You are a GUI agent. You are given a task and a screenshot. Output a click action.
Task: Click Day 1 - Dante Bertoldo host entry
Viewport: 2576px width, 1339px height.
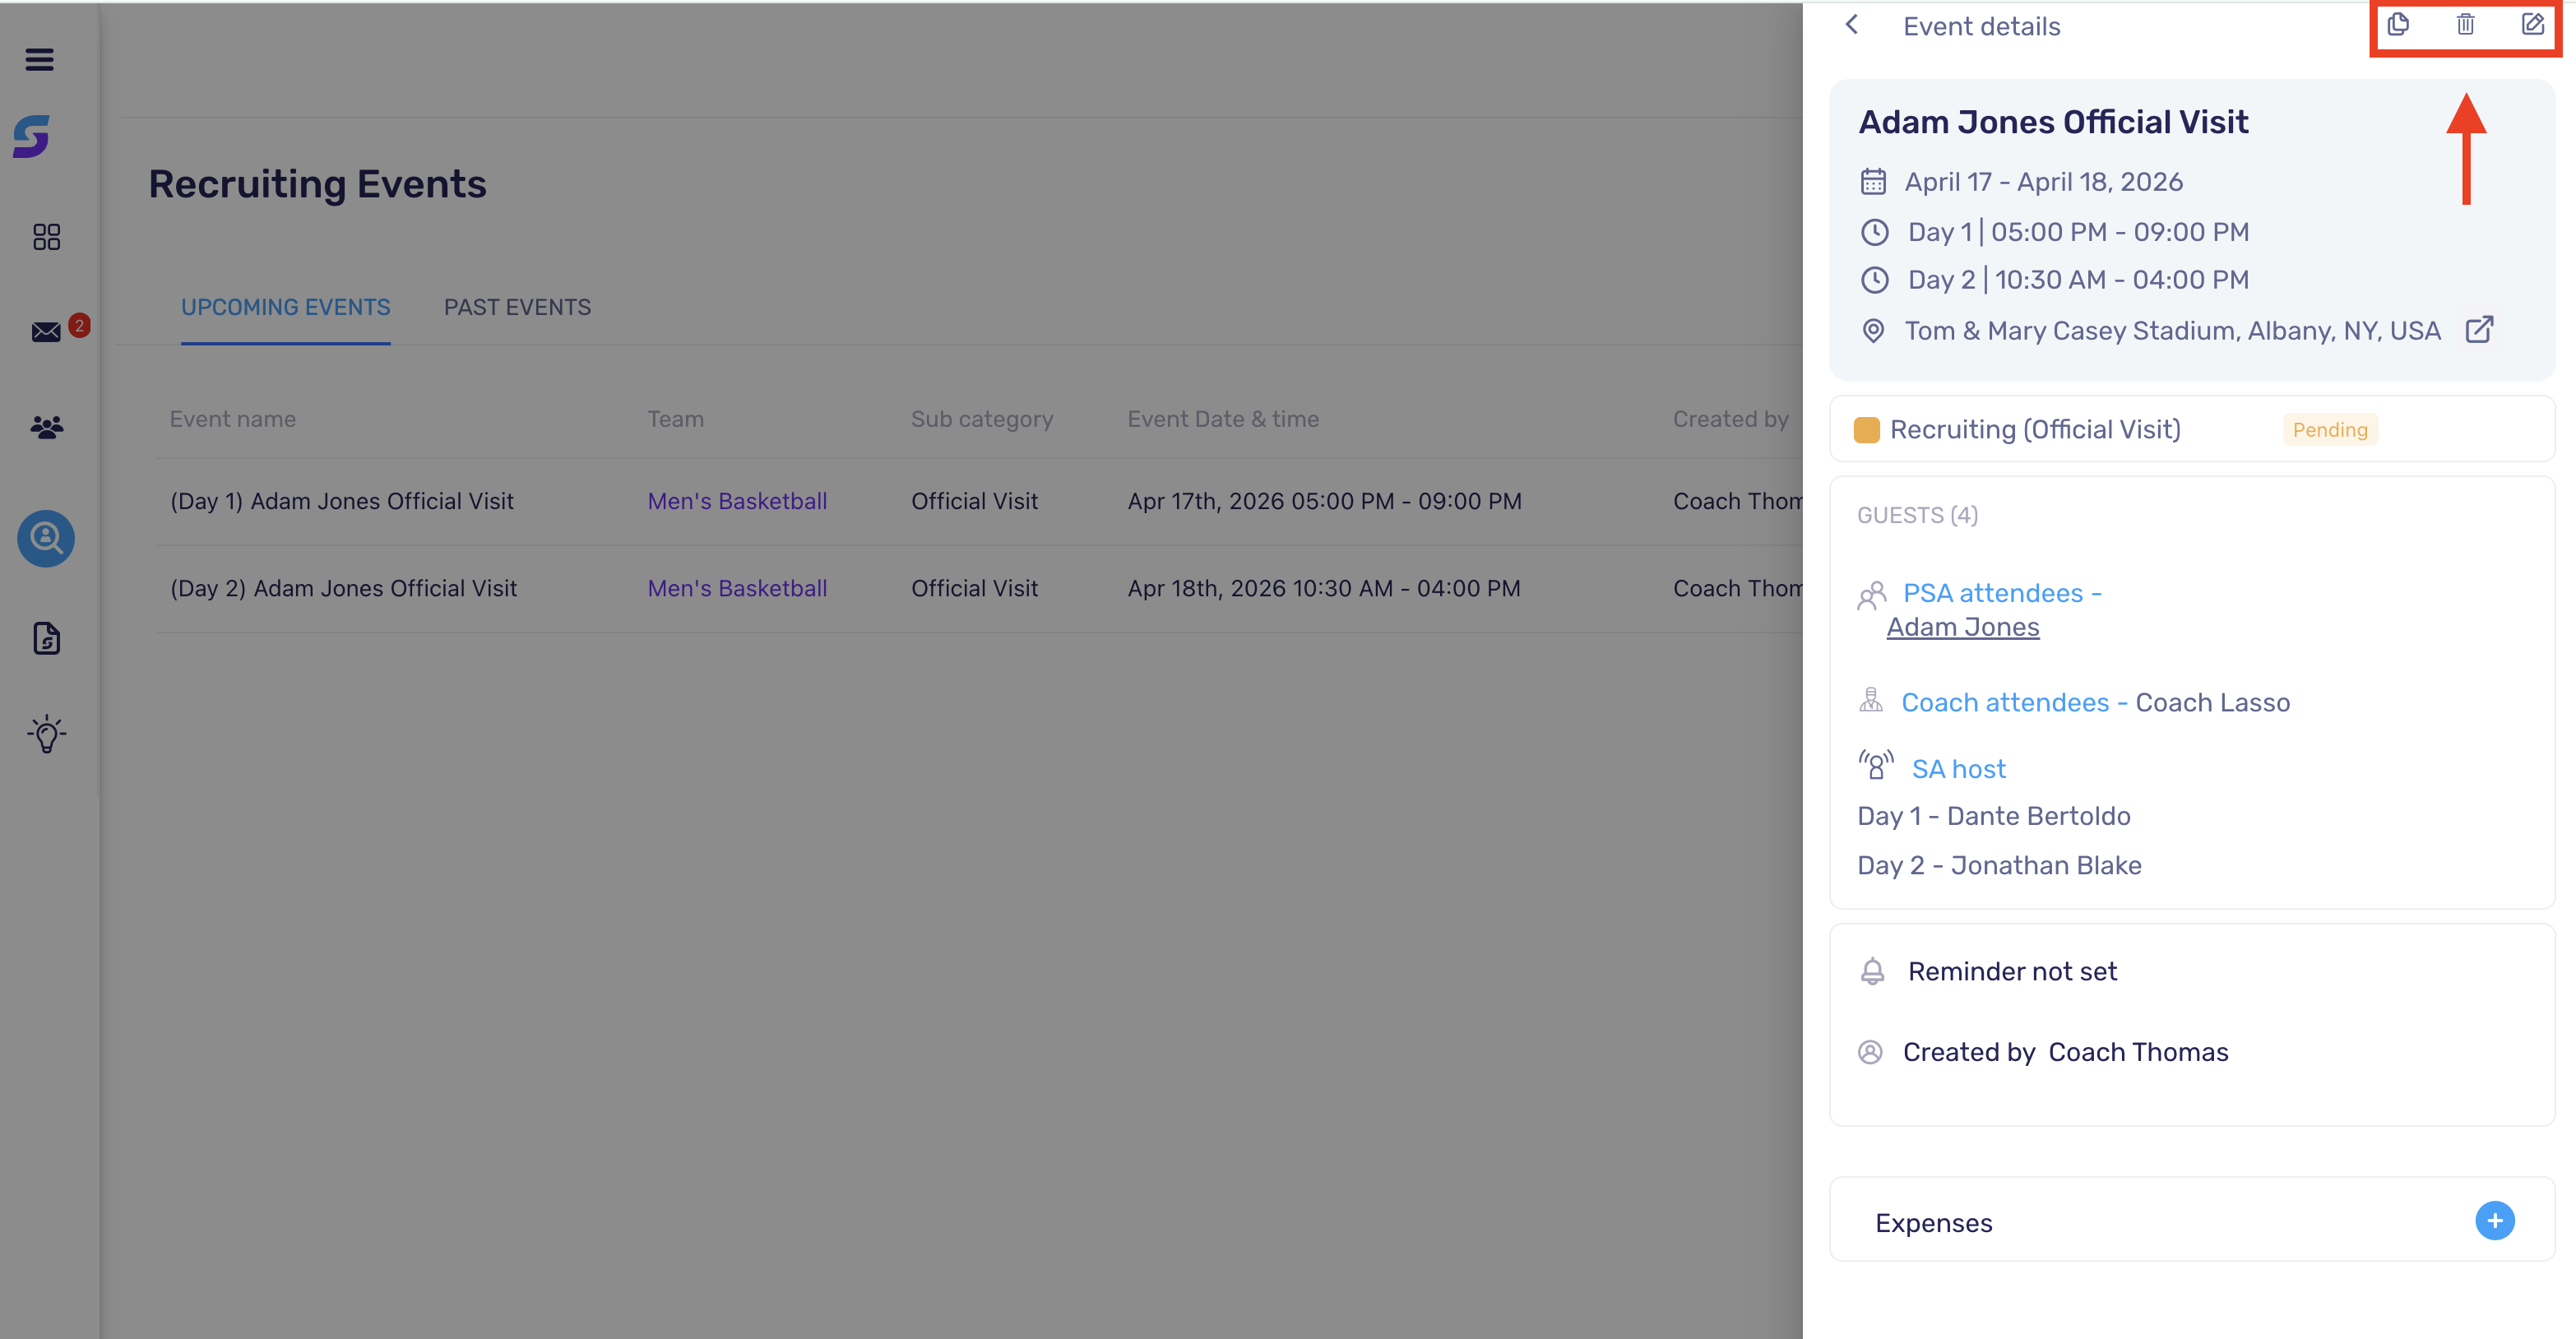(x=1993, y=816)
